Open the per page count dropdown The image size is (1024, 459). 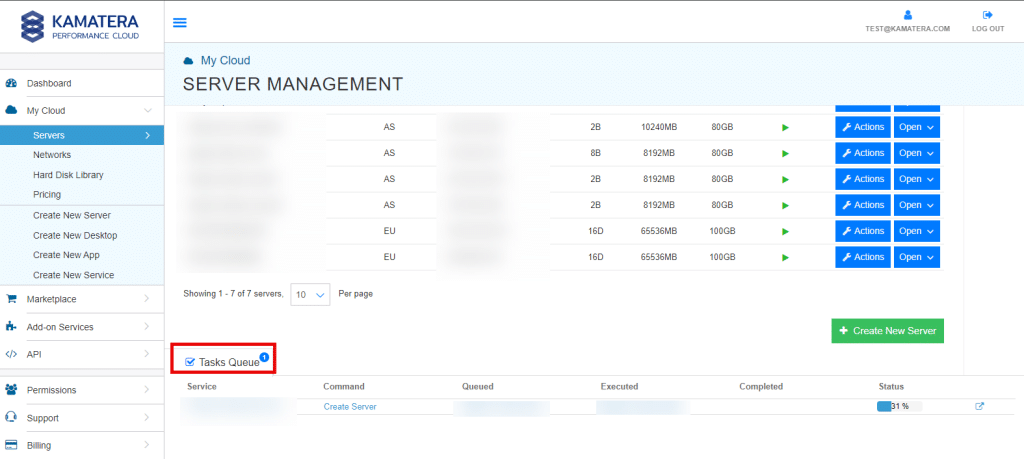click(310, 295)
